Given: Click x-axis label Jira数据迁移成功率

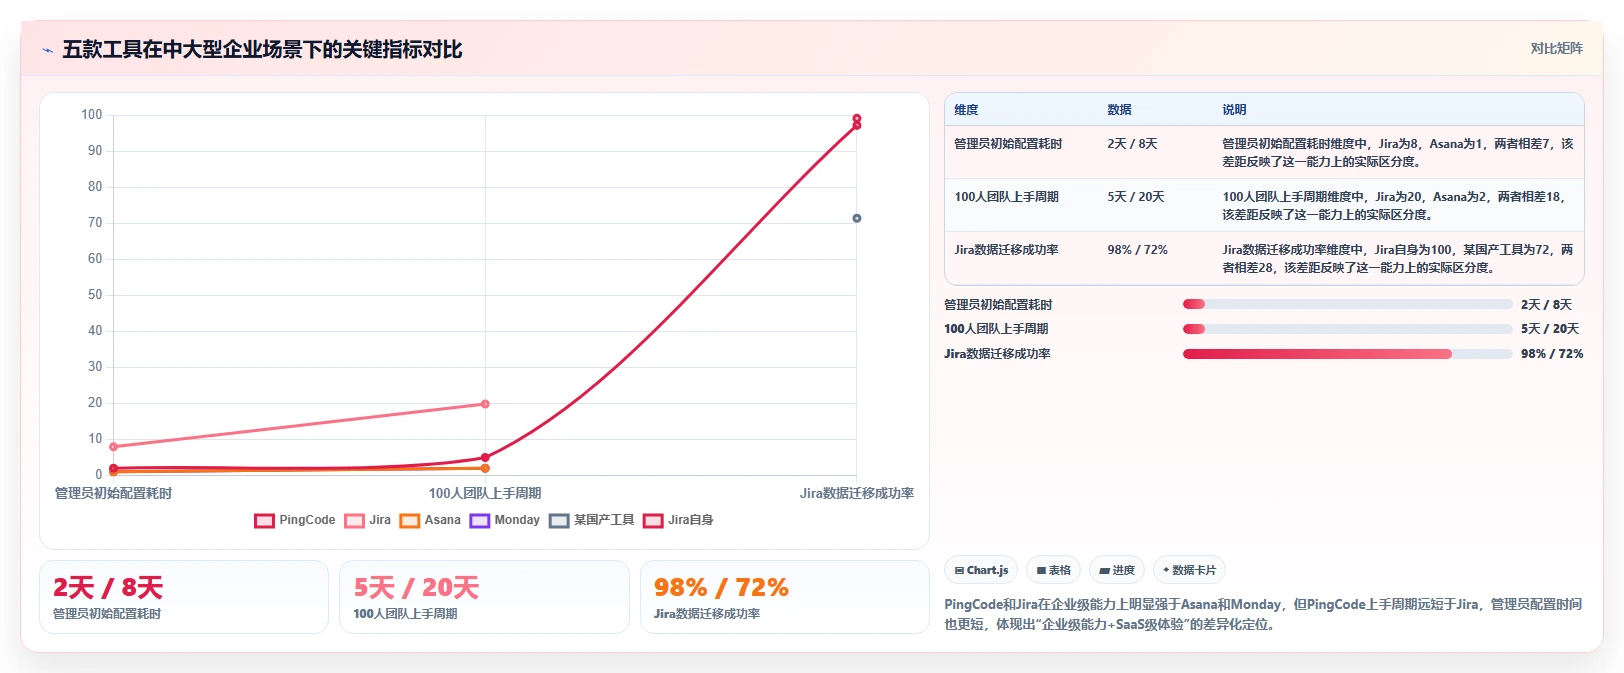Looking at the screenshot, I should click(x=857, y=493).
